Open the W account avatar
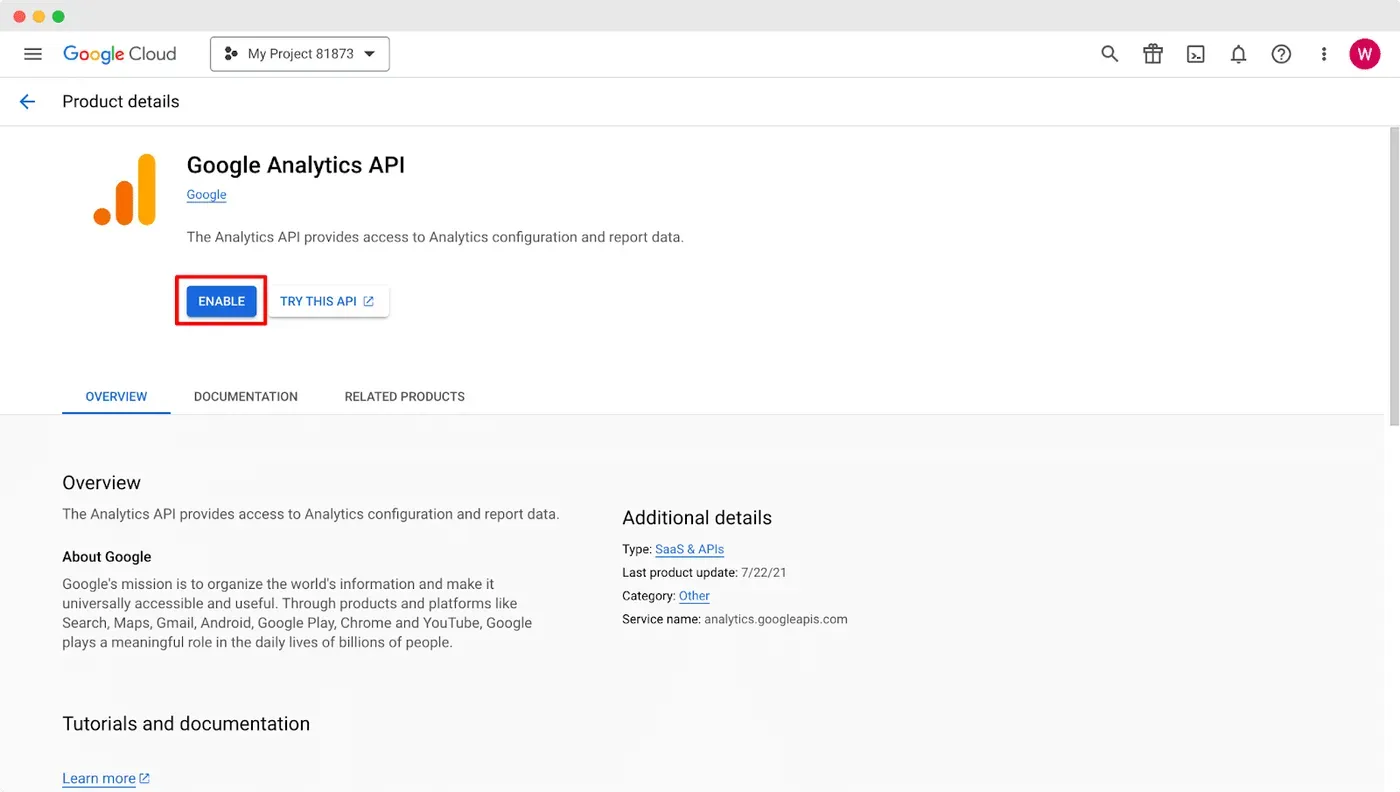The width and height of the screenshot is (1400, 792). pyautogui.click(x=1365, y=54)
